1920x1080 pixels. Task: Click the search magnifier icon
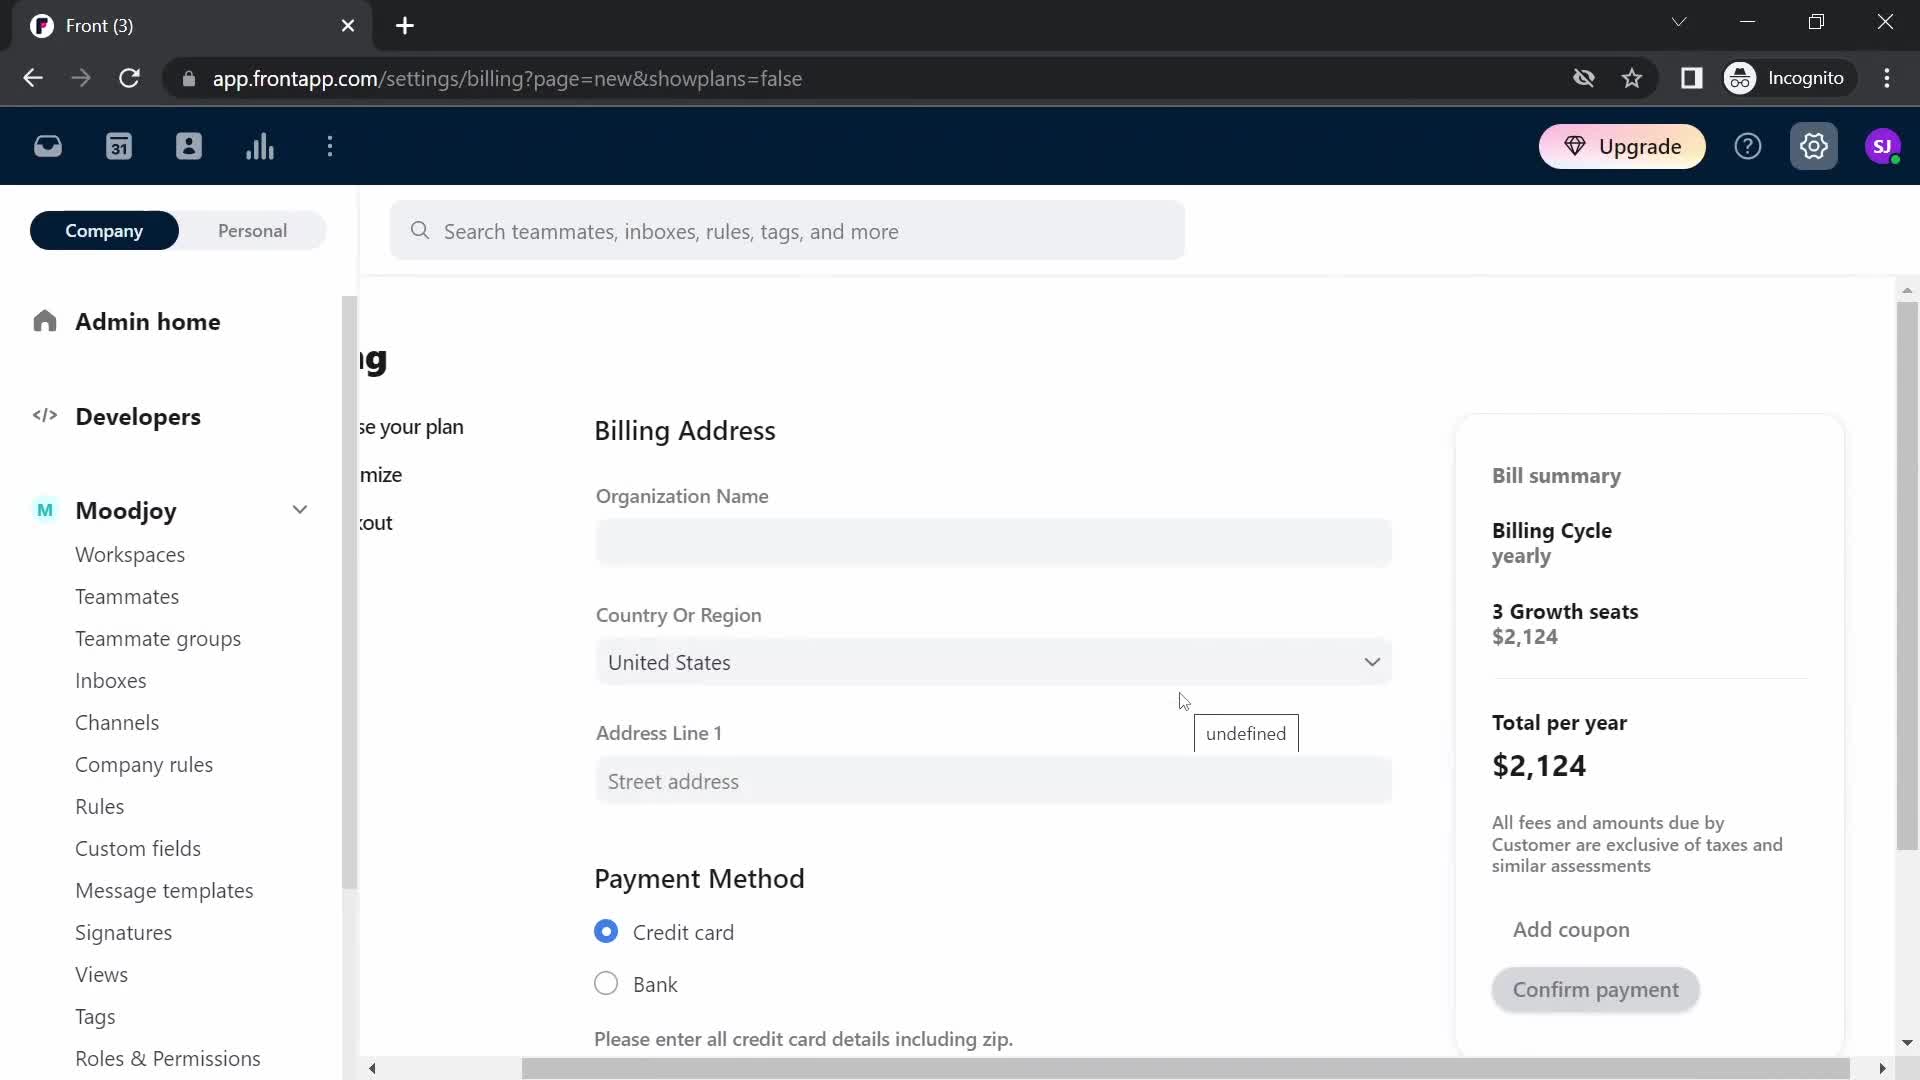[x=420, y=231]
